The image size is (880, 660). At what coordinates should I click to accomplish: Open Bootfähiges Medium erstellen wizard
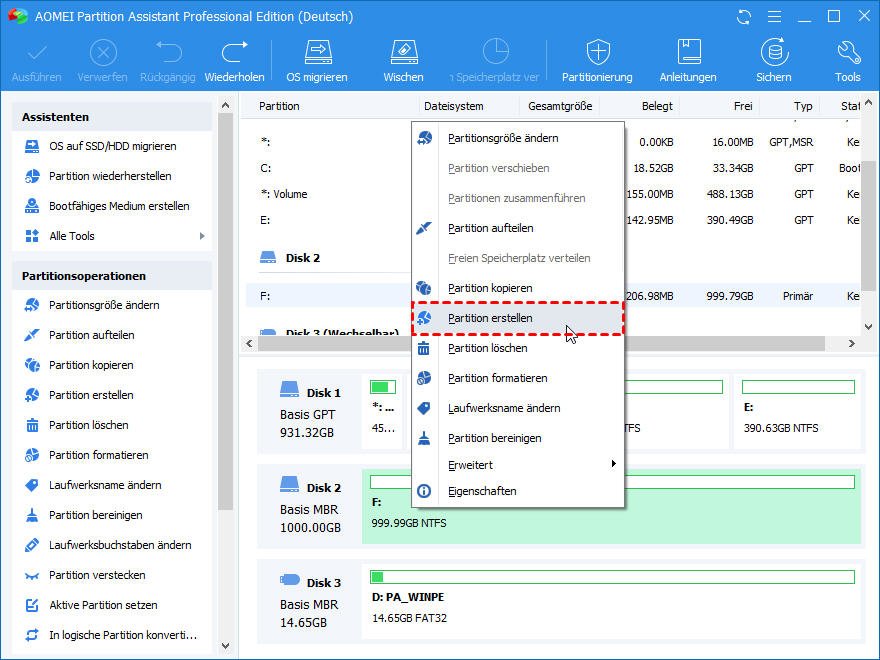[x=119, y=206]
